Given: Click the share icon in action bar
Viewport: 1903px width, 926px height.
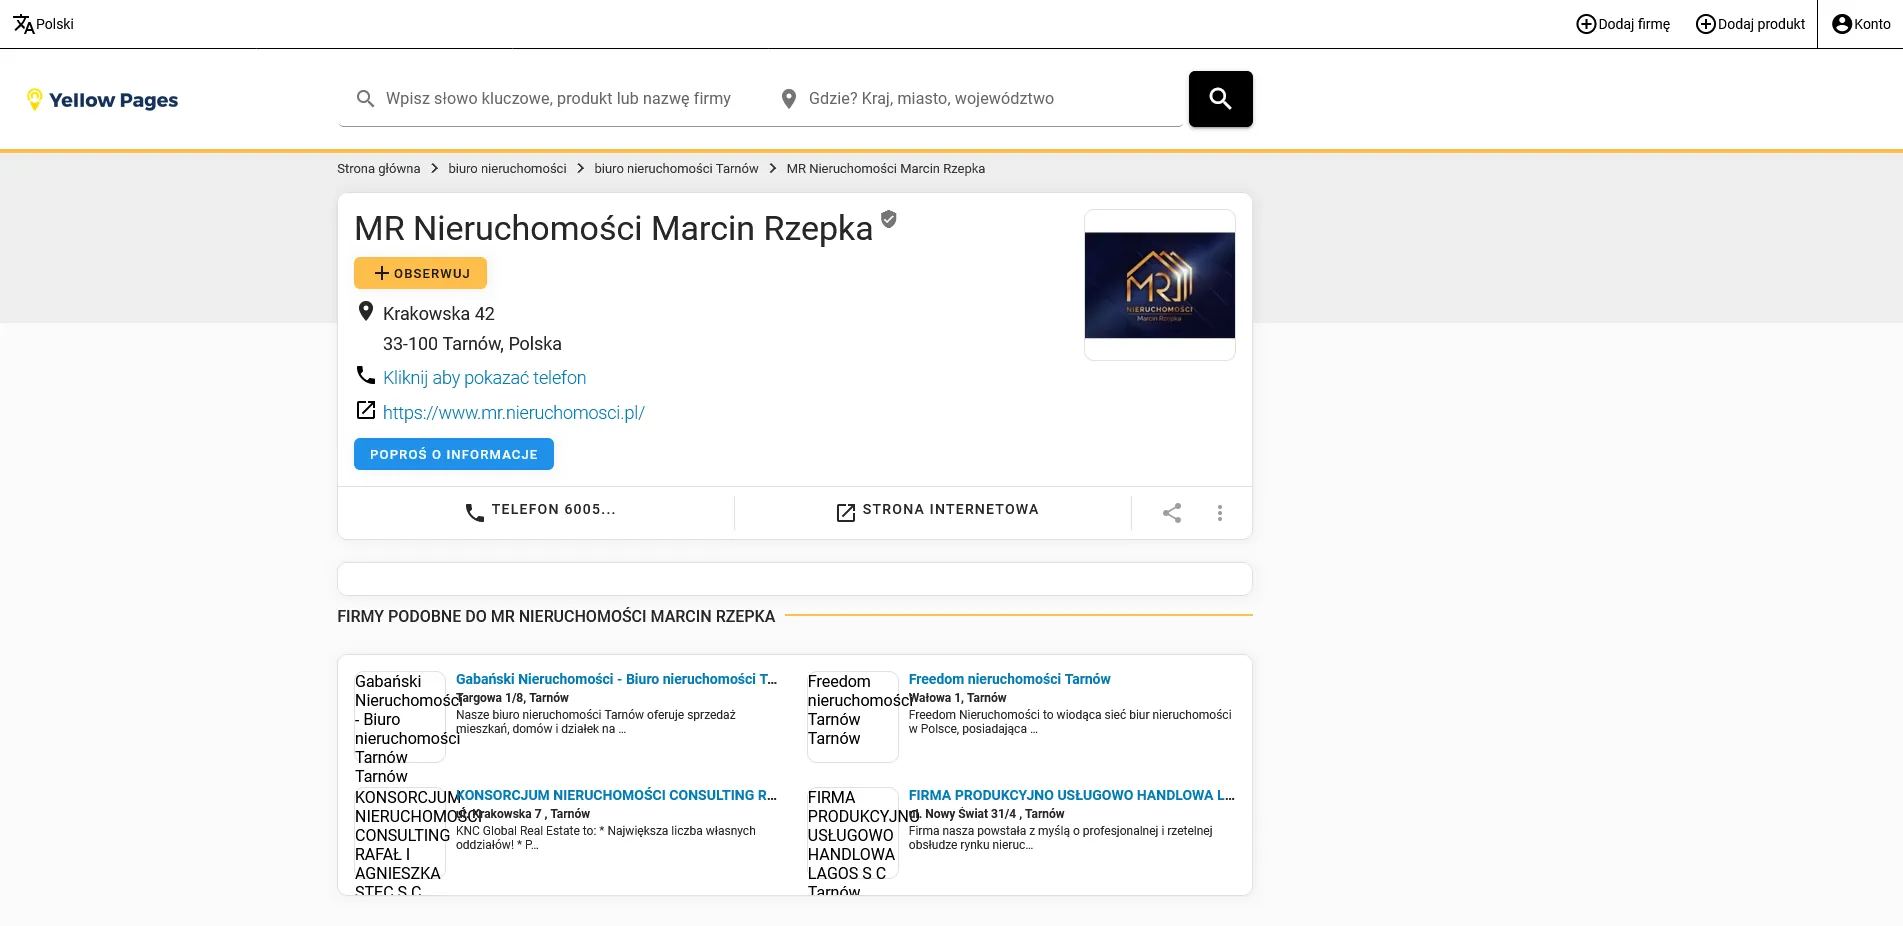Looking at the screenshot, I should (1172, 513).
